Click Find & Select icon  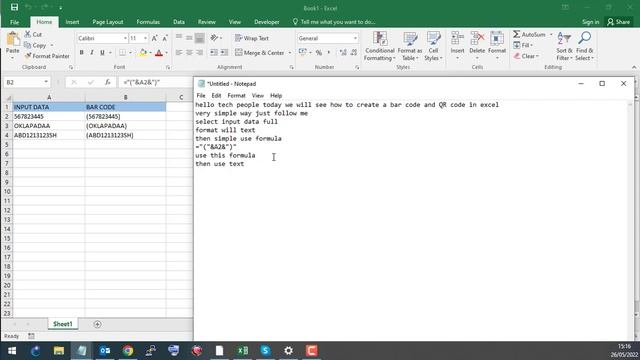point(584,39)
